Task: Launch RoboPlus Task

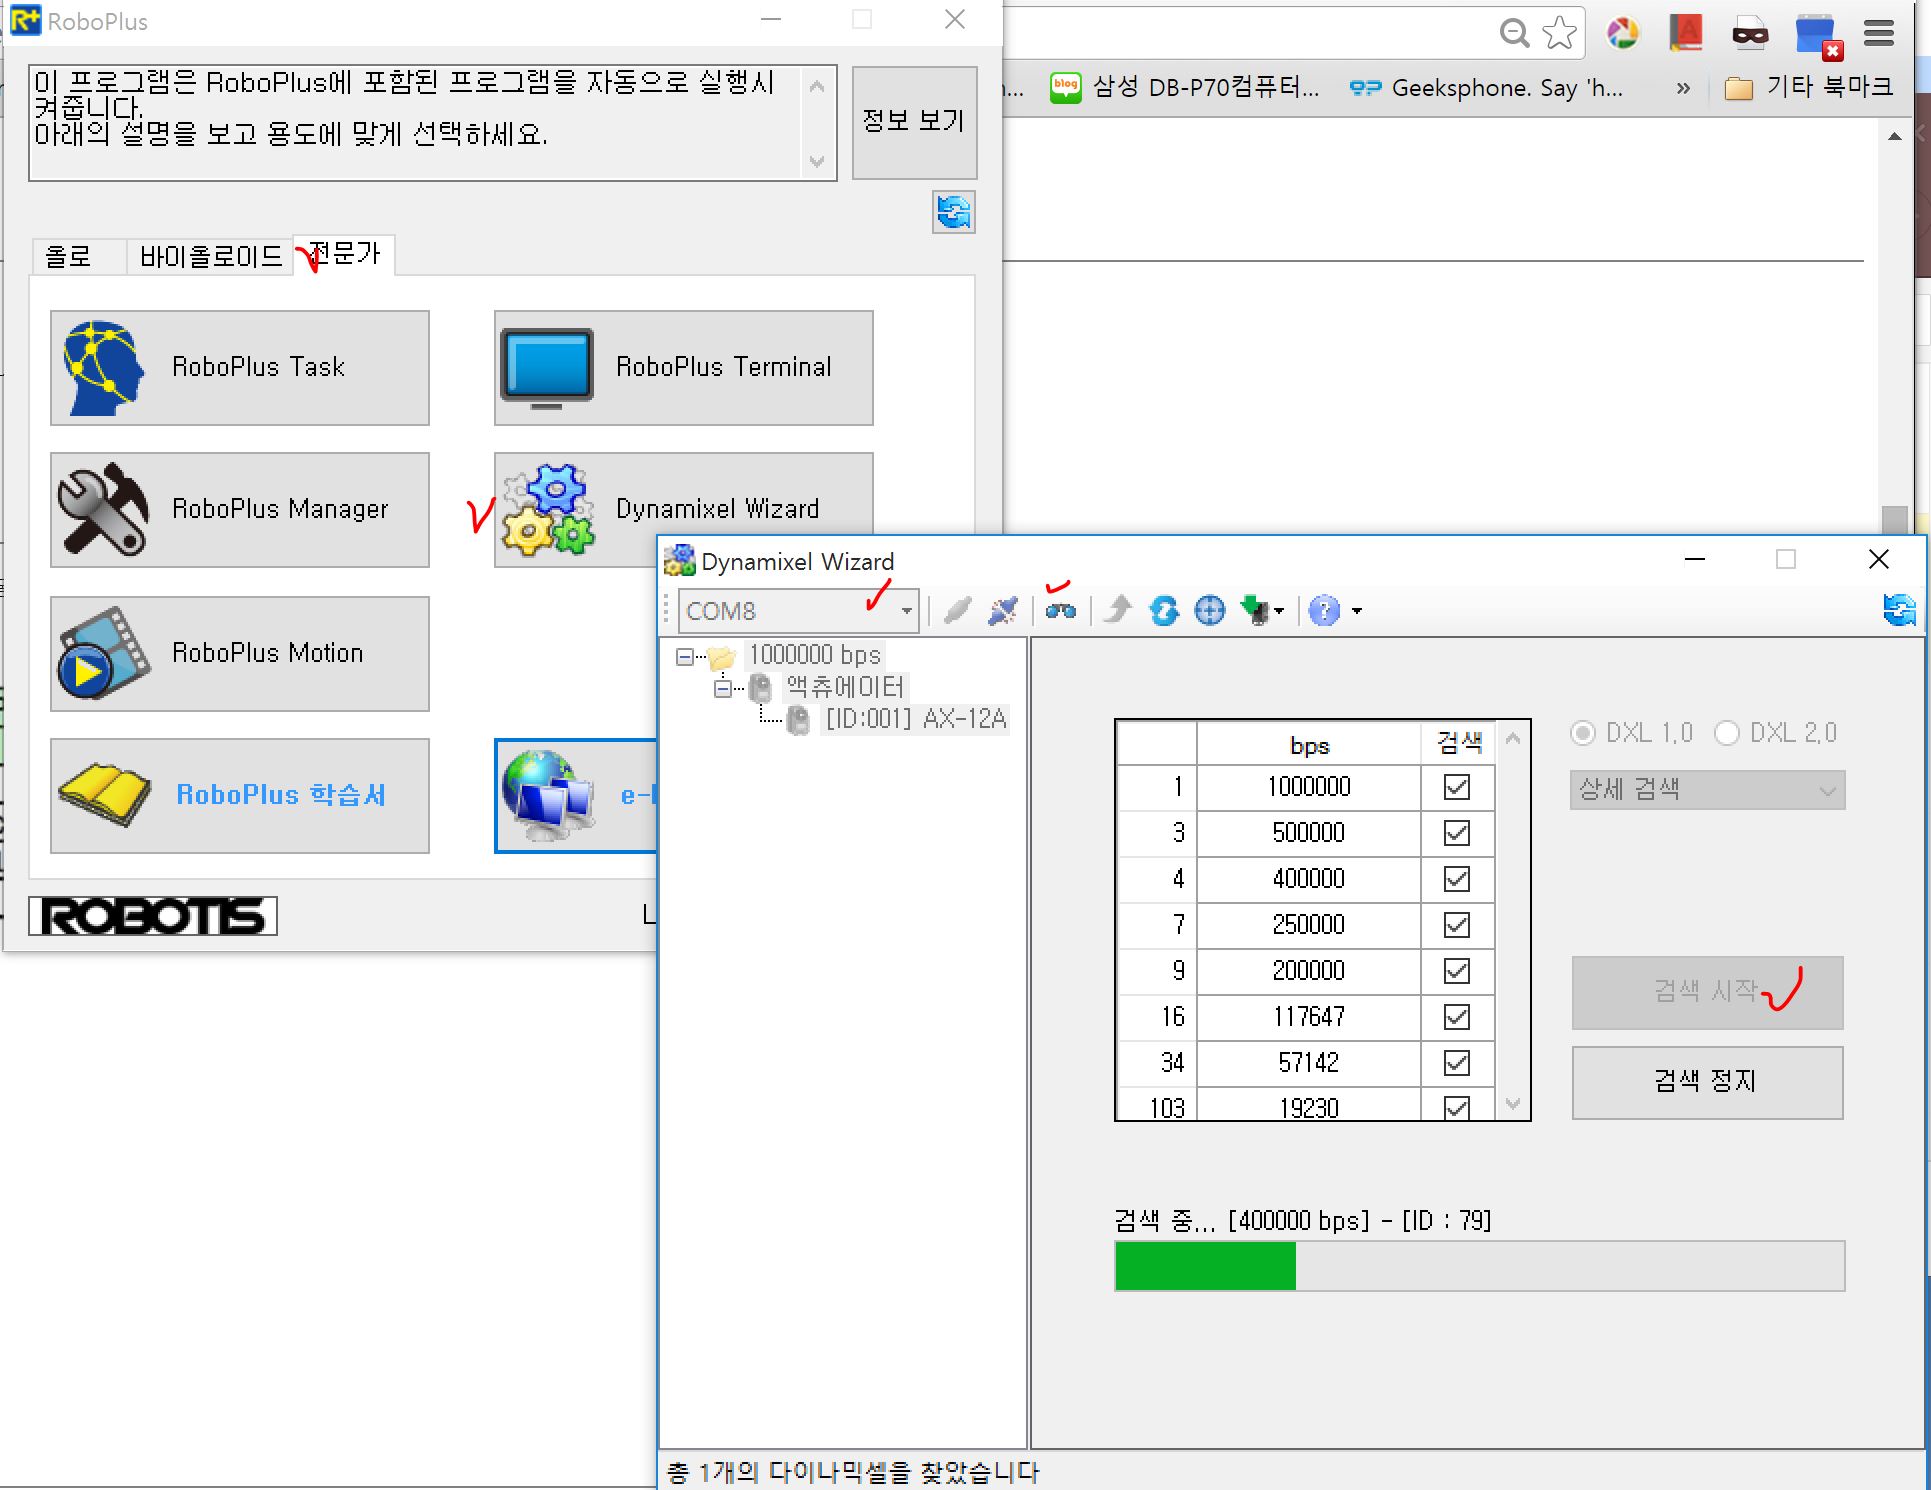Action: 240,368
